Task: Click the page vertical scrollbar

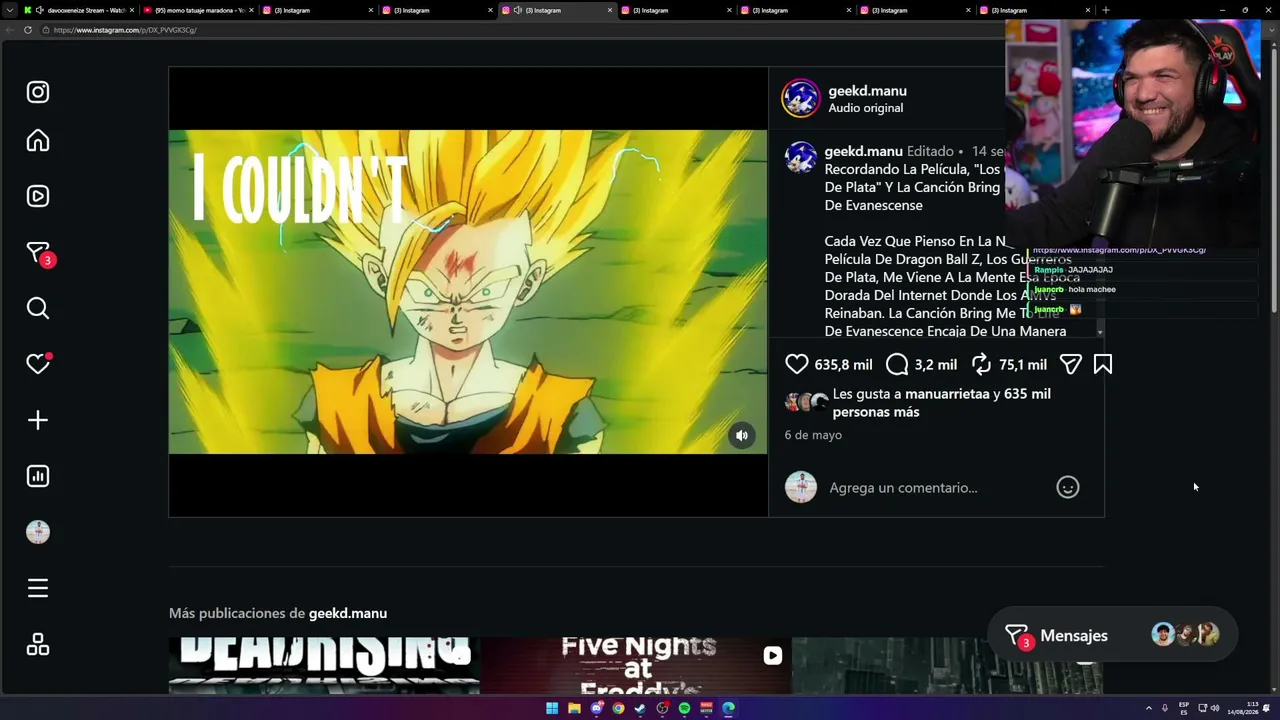Action: [x=1272, y=180]
